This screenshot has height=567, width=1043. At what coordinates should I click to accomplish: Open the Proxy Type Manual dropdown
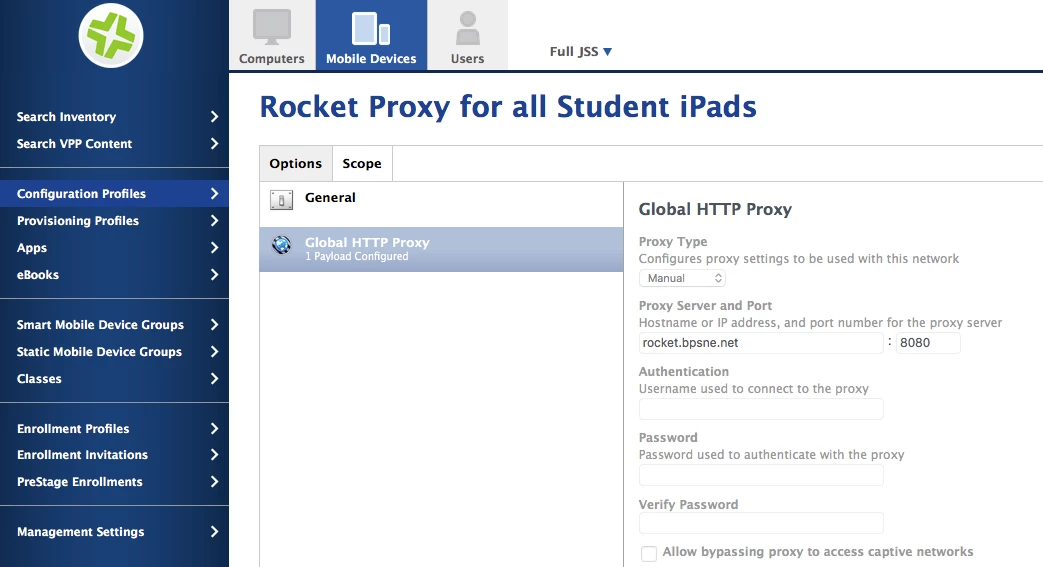click(x=682, y=278)
